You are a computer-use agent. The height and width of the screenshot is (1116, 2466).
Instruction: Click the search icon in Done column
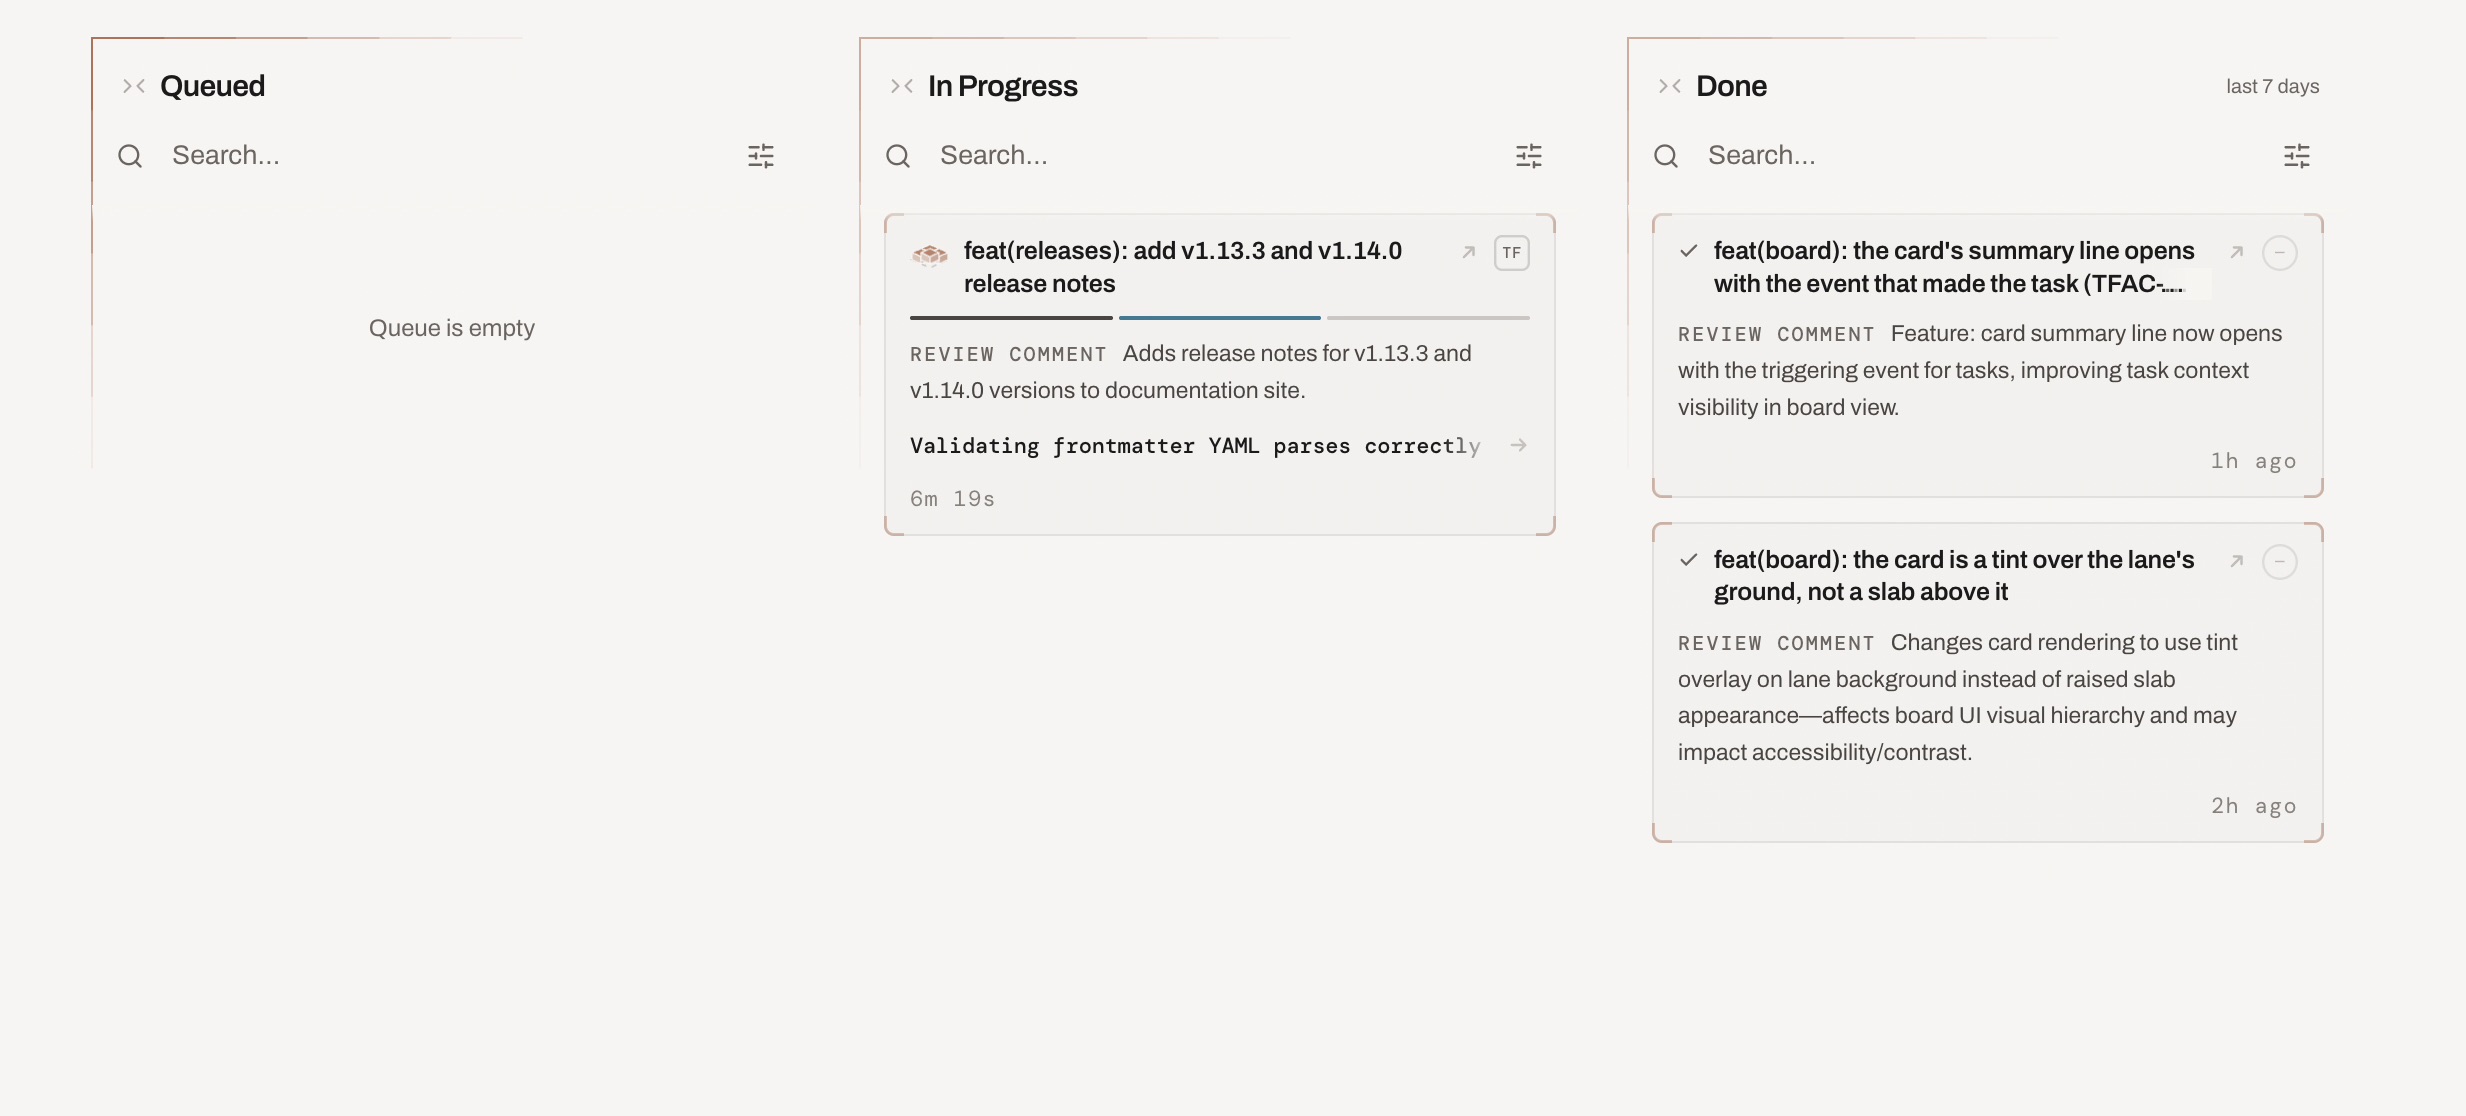pos(1666,156)
